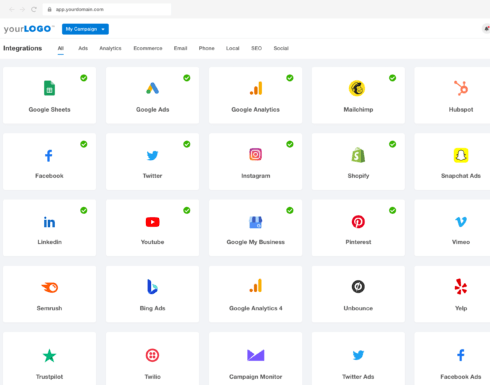The image size is (490, 385).
Task: Select the Trustpilot star icon
Action: click(49, 356)
